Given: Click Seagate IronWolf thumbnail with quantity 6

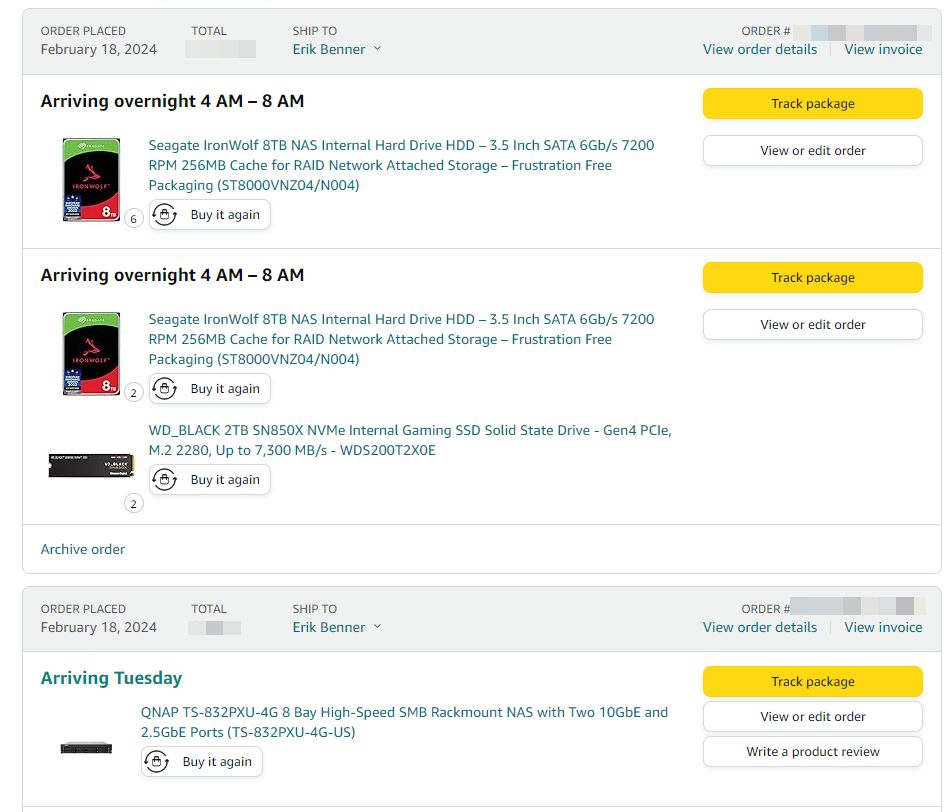Looking at the screenshot, I should [x=92, y=180].
